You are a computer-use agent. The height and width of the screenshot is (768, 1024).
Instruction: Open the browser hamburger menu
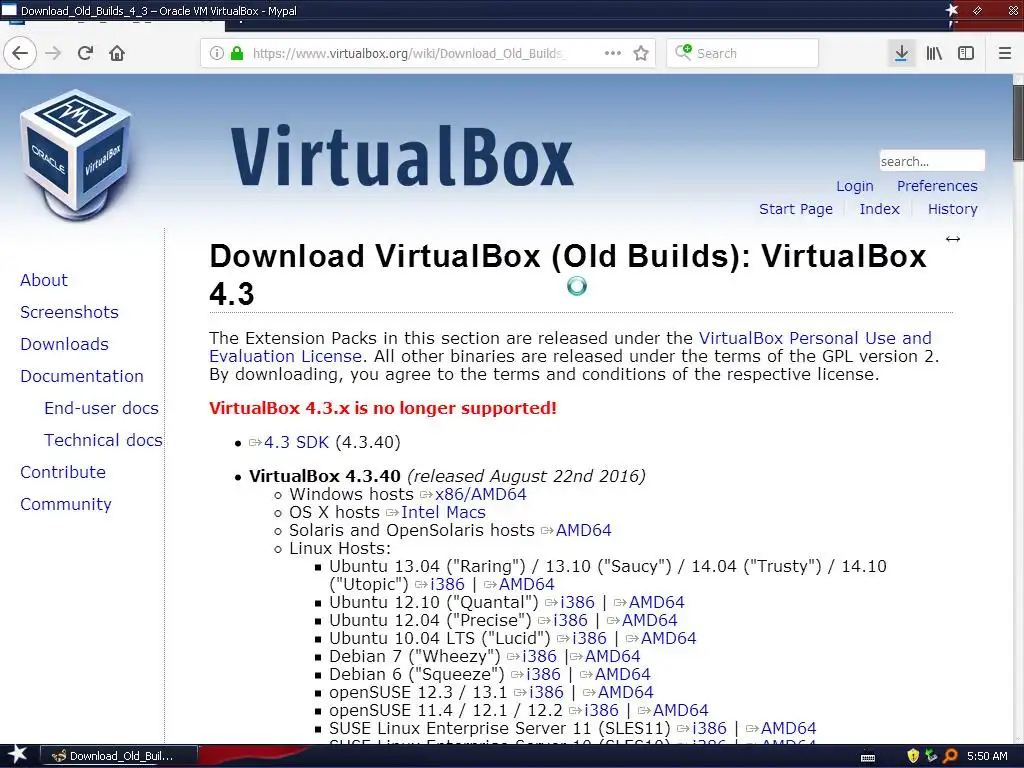point(1005,53)
